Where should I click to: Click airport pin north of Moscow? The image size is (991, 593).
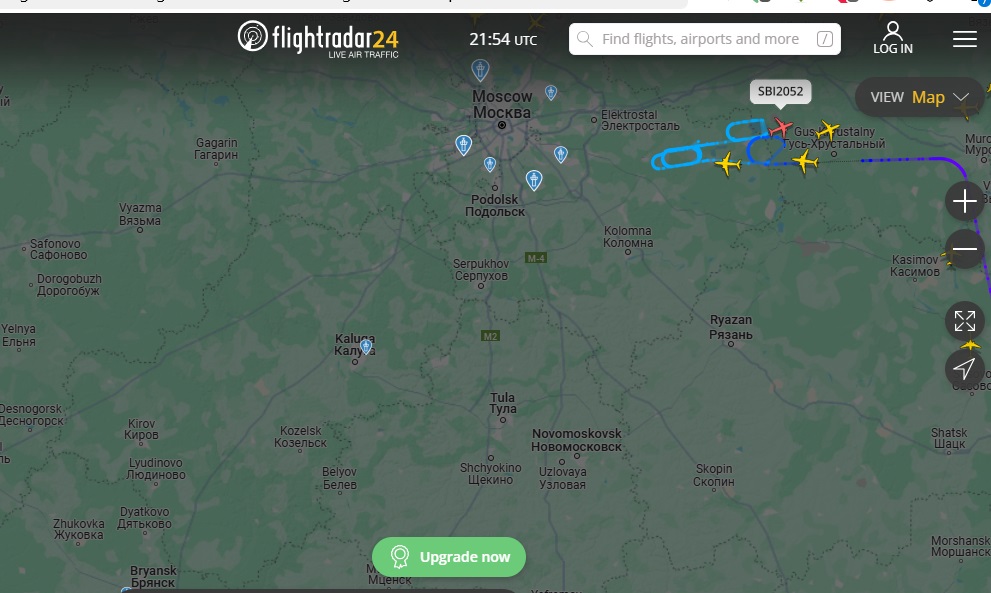coord(480,70)
